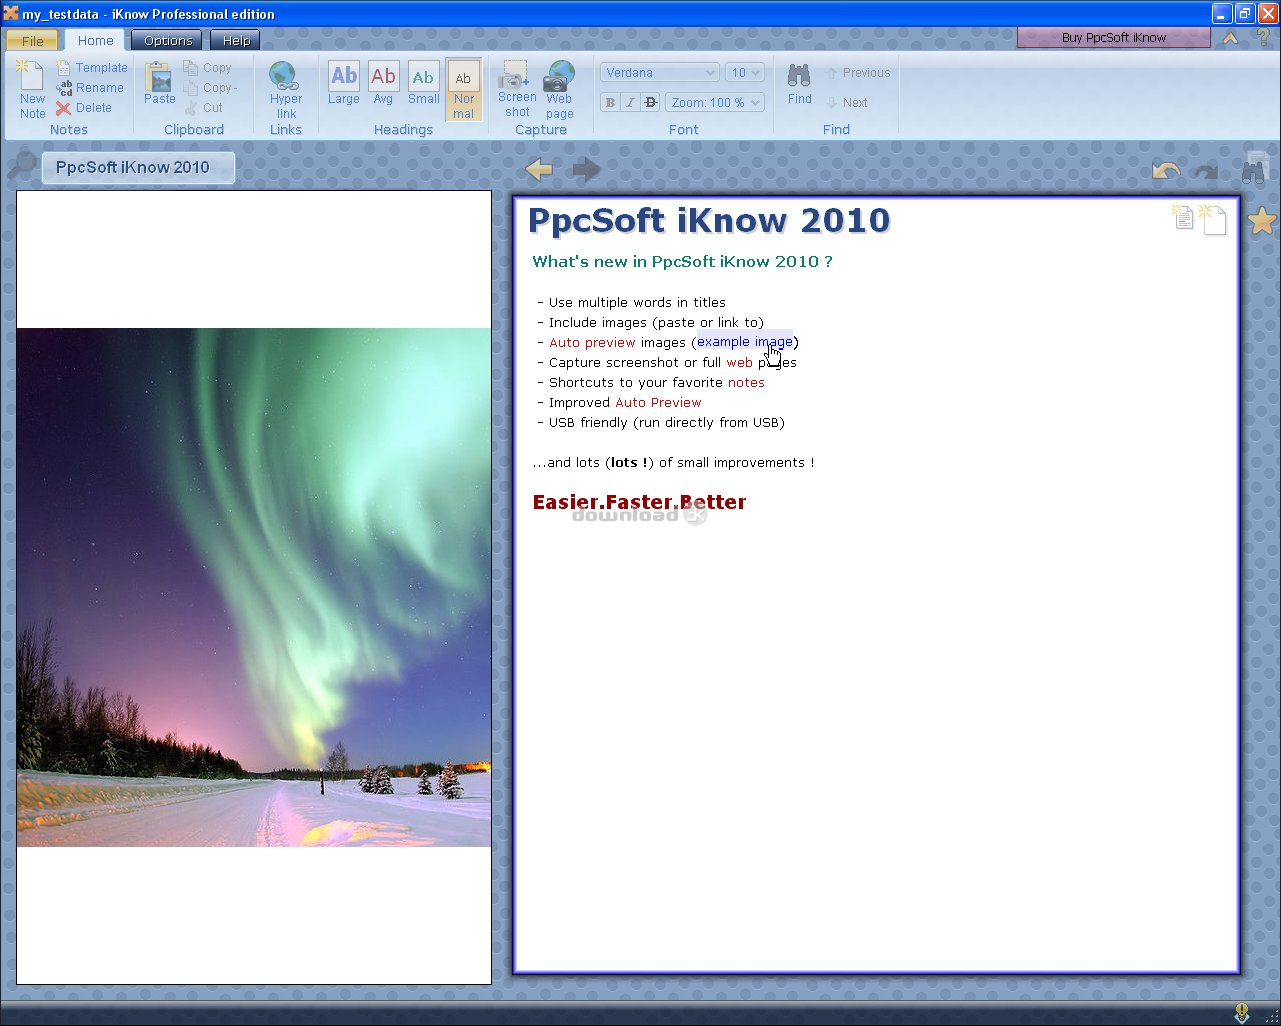Image resolution: width=1281 pixels, height=1026 pixels.
Task: Click the aurora preview image
Action: [254, 587]
